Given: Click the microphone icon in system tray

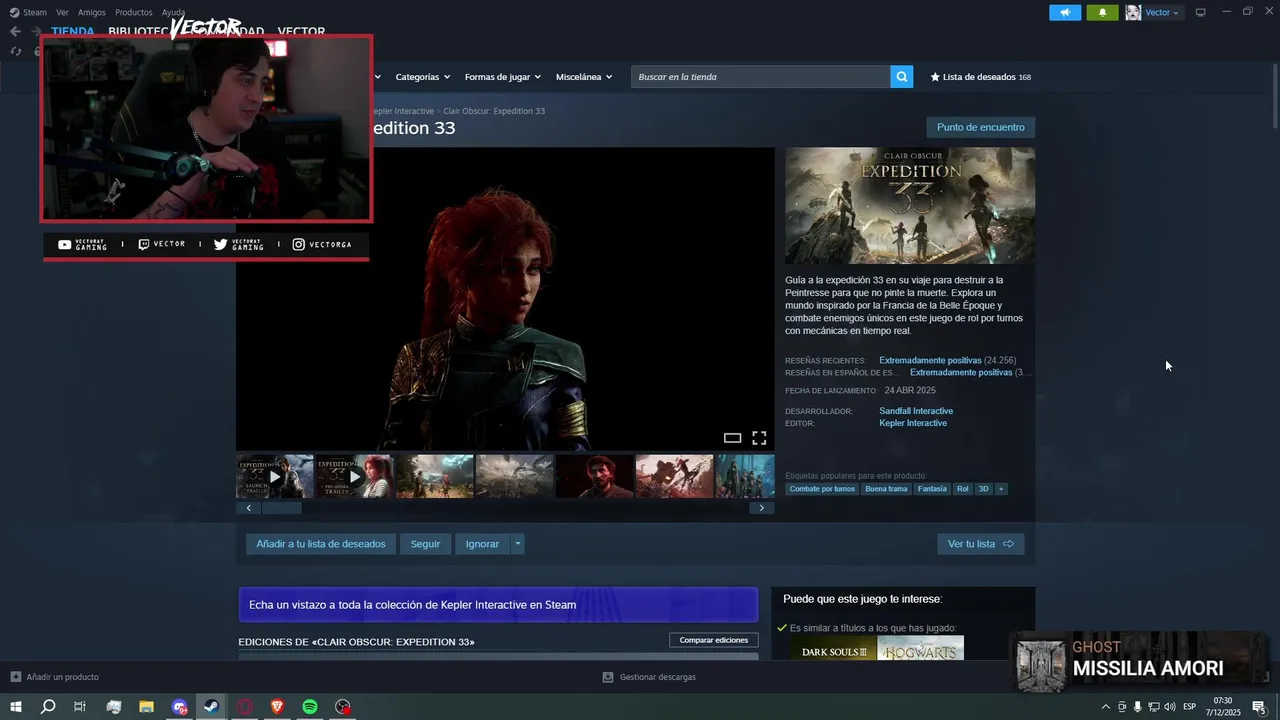Looking at the screenshot, I should tap(1138, 707).
